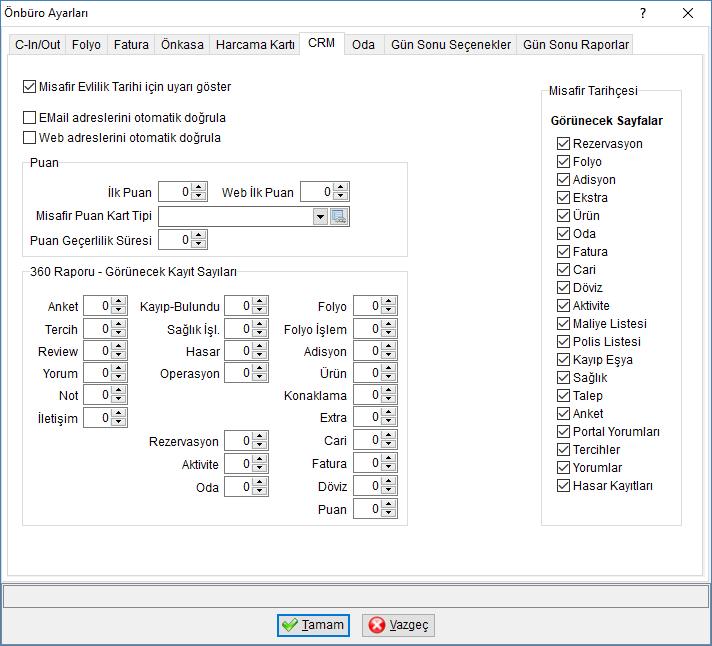Screen dimensions: 712x646
Task: Toggle Tercihler page checkbox
Action: 563,449
